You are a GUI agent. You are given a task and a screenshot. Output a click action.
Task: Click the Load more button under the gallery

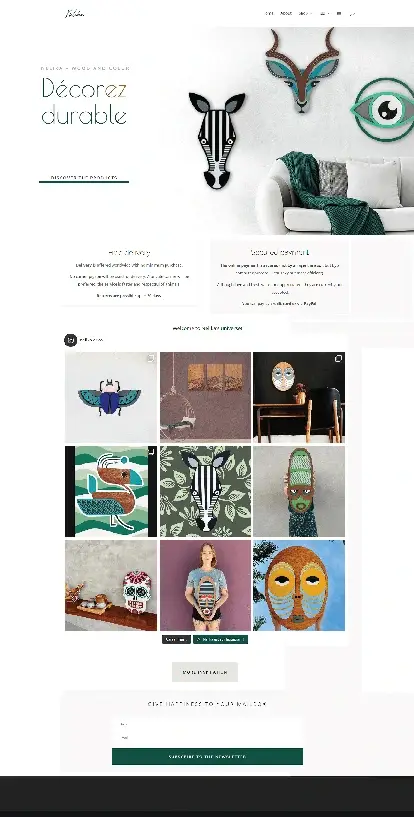[x=176, y=639]
